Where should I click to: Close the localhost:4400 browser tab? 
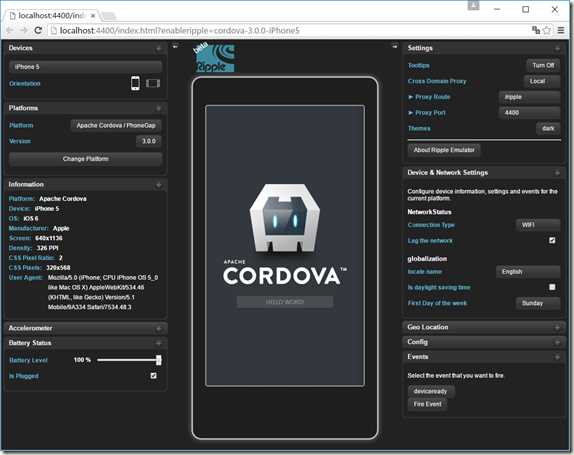point(93,15)
